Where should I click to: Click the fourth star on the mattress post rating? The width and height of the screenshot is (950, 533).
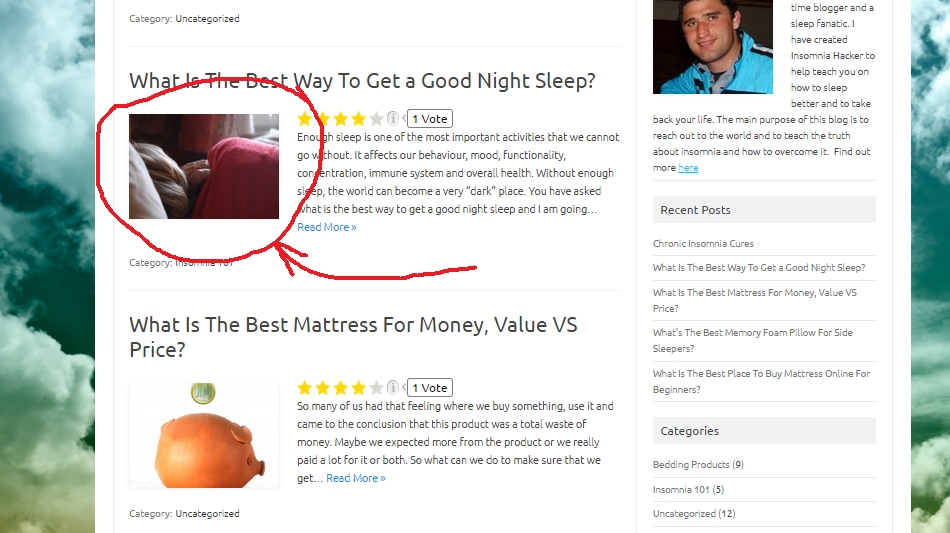(x=359, y=388)
